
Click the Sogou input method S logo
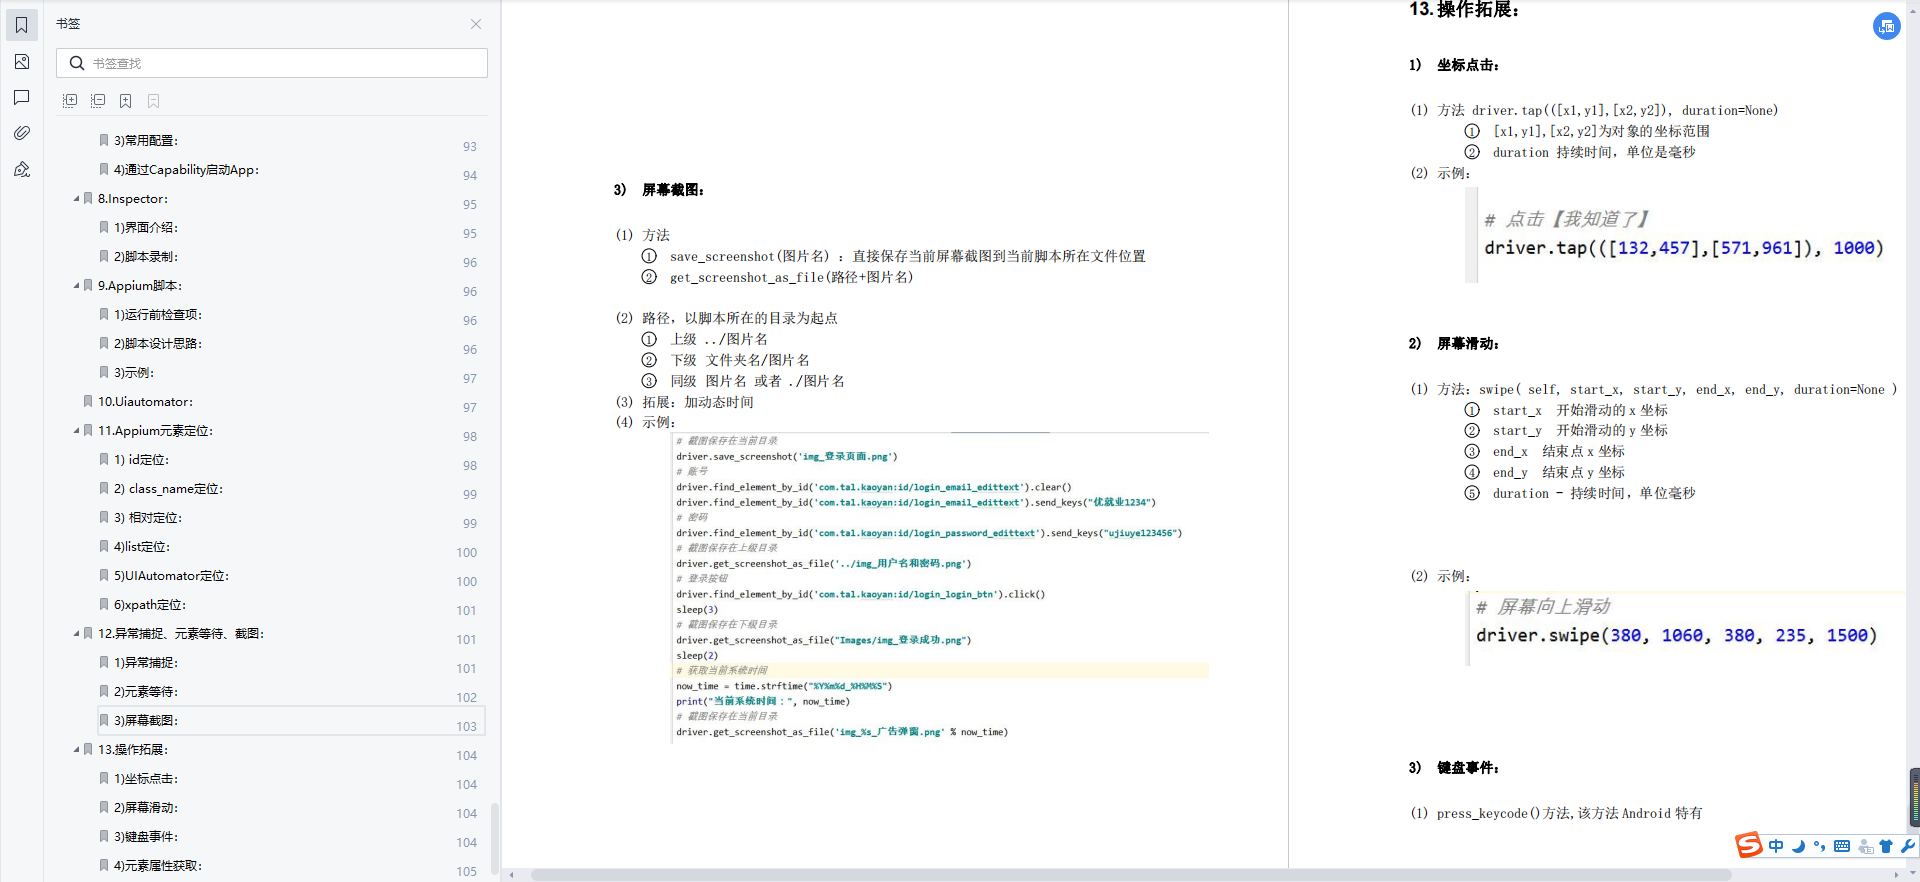[x=1749, y=845]
